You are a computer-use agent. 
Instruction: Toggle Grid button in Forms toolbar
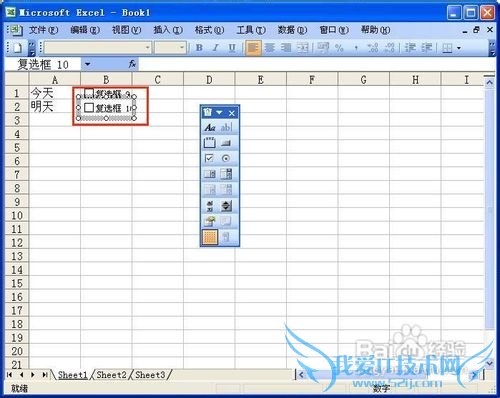pos(210,237)
